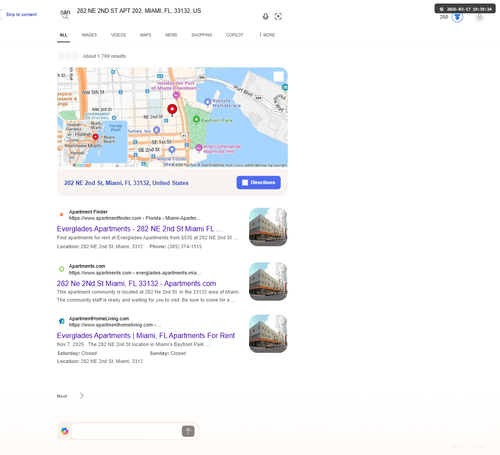Click the search box with the address query
This screenshot has height=455, width=500.
pos(167,11)
